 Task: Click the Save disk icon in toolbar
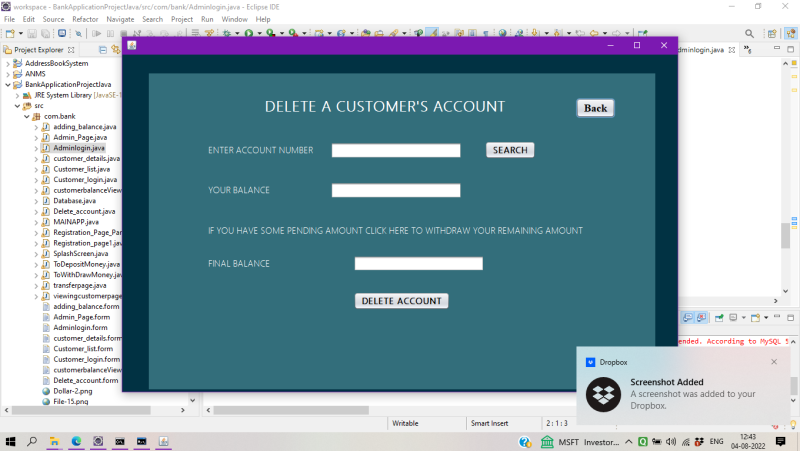32,34
